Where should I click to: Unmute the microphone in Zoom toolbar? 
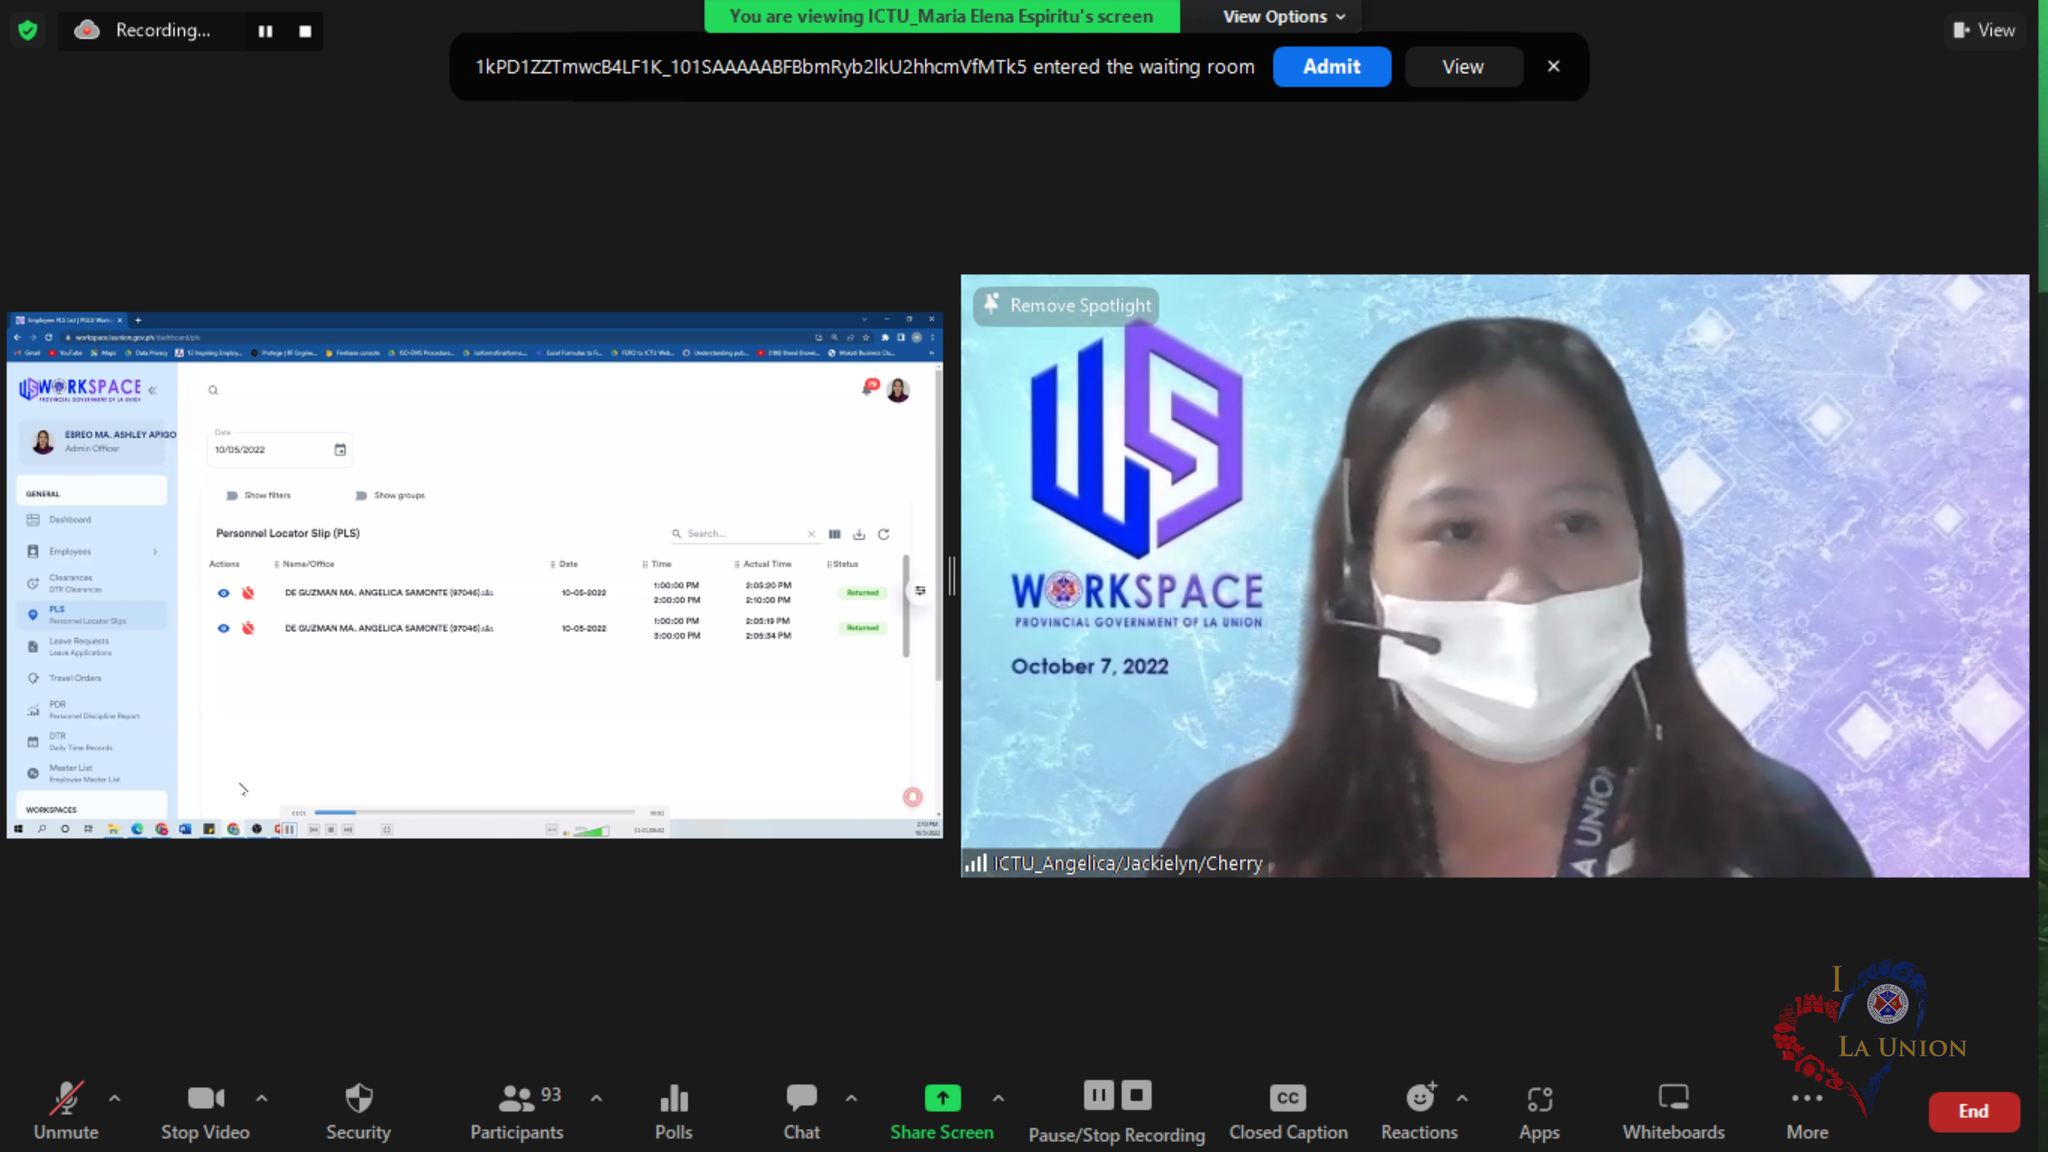tap(66, 1110)
